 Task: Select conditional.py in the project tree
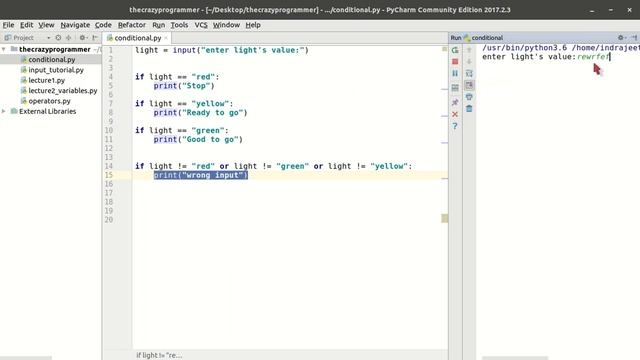coord(51,60)
